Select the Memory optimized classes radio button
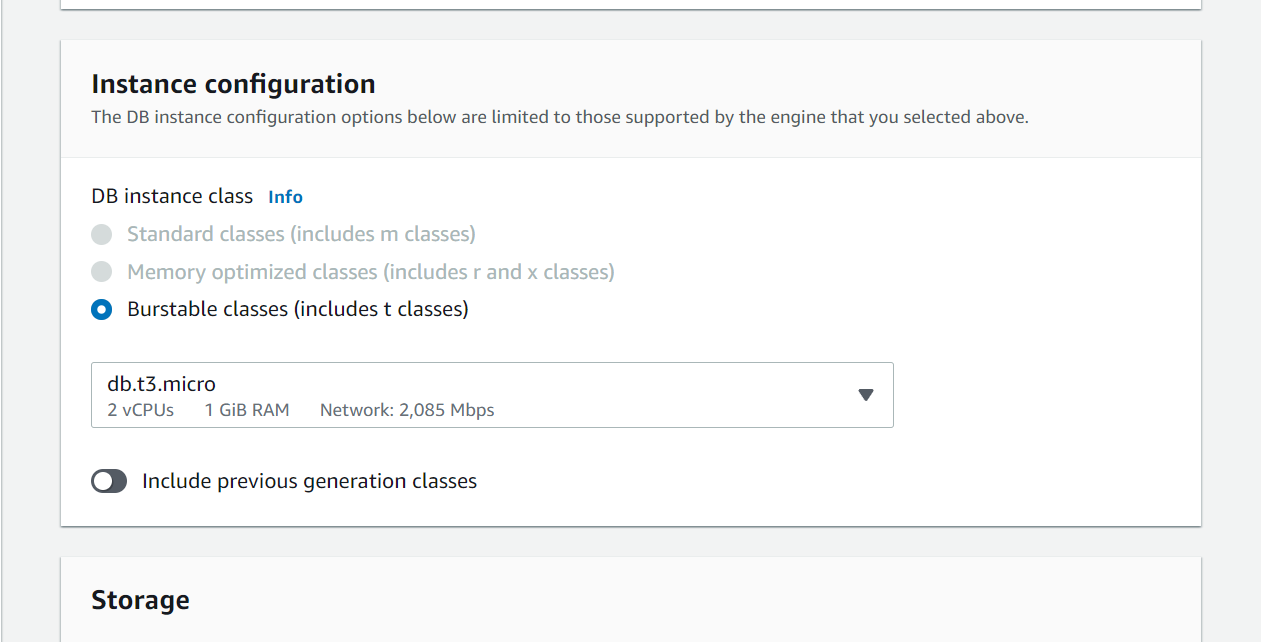Viewport: 1261px width, 642px height. 101,272
